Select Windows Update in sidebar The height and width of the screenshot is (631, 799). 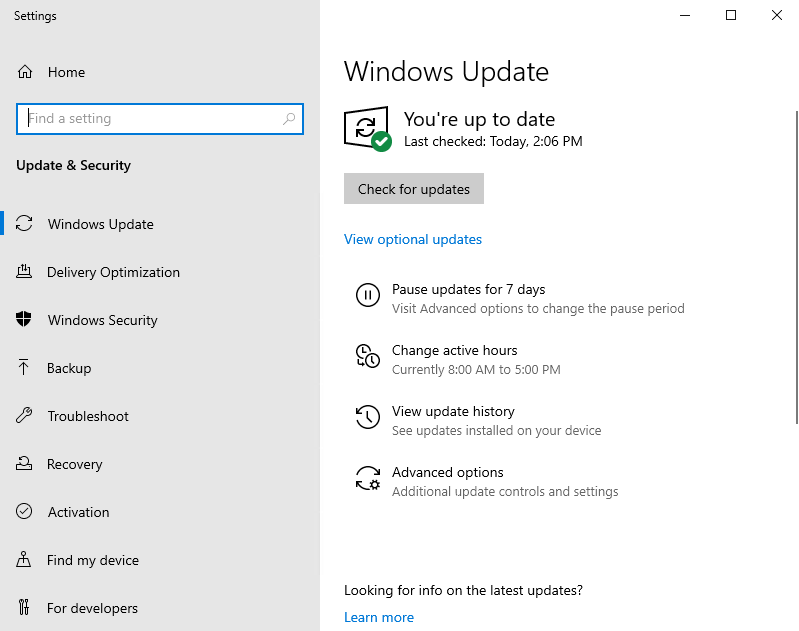click(x=100, y=224)
